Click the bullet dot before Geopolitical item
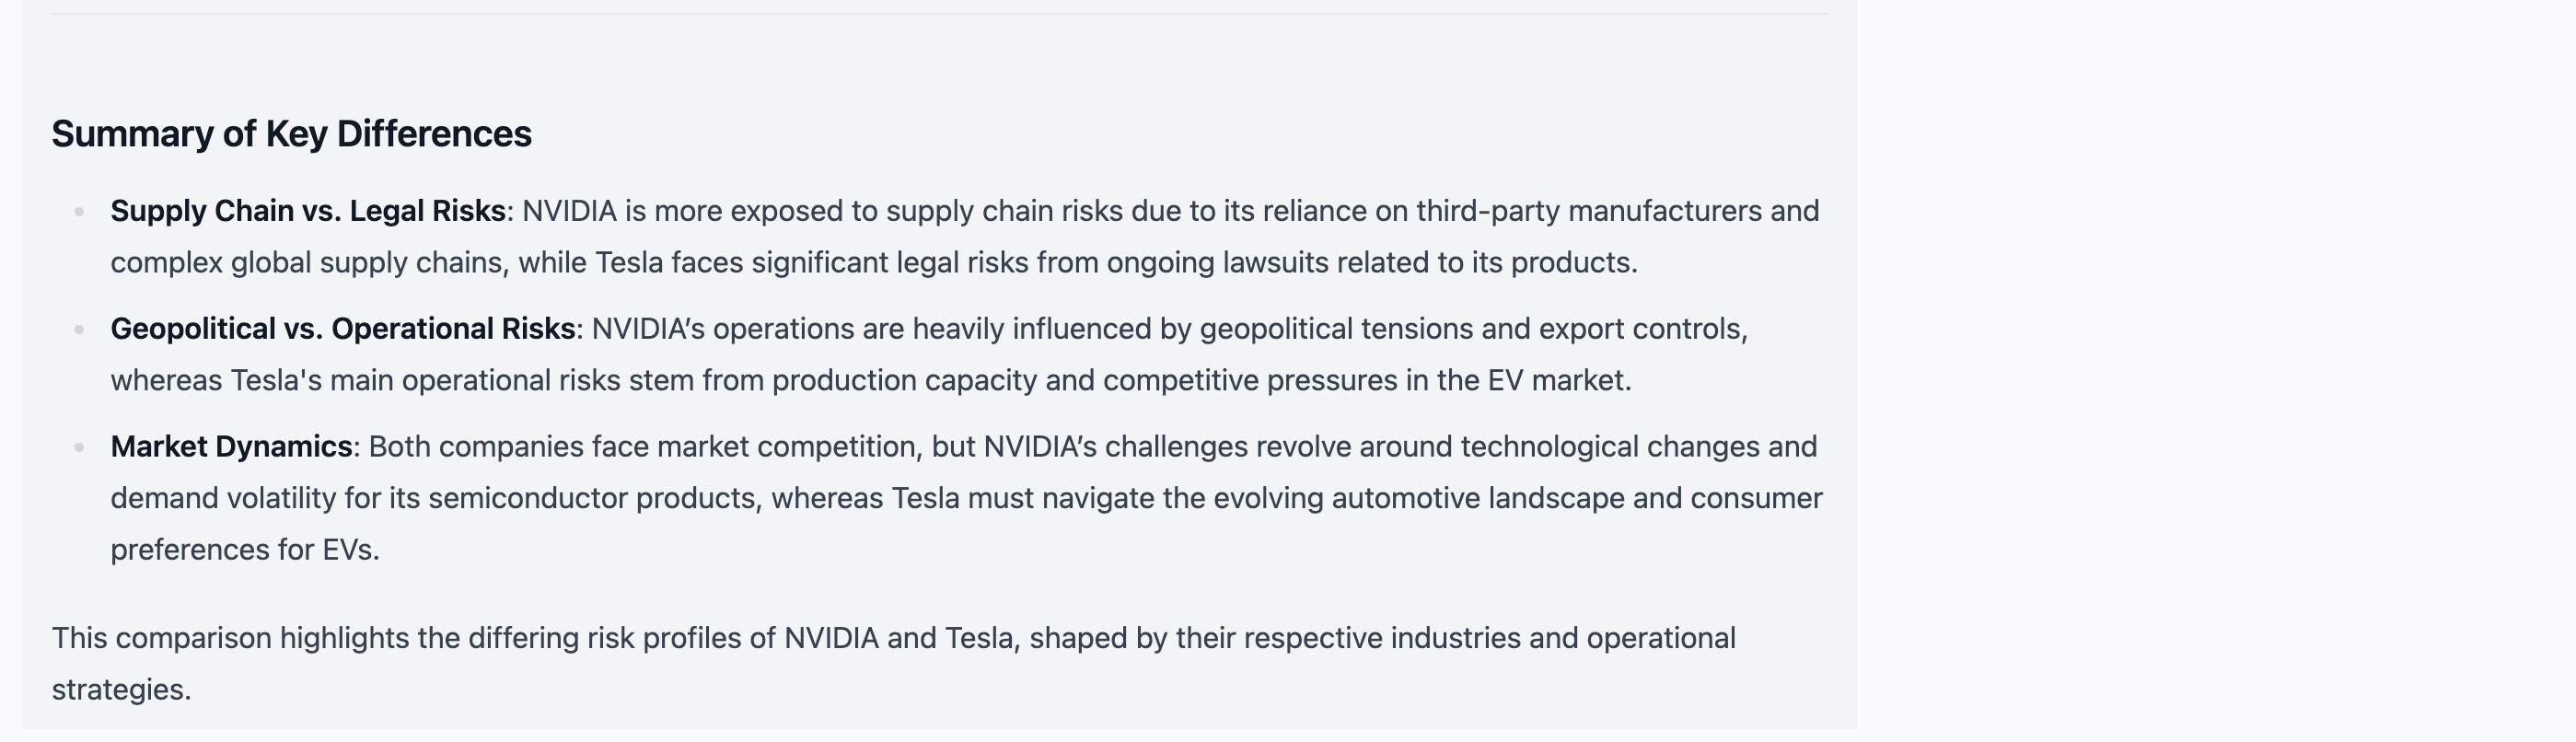The width and height of the screenshot is (2576, 742). click(79, 329)
